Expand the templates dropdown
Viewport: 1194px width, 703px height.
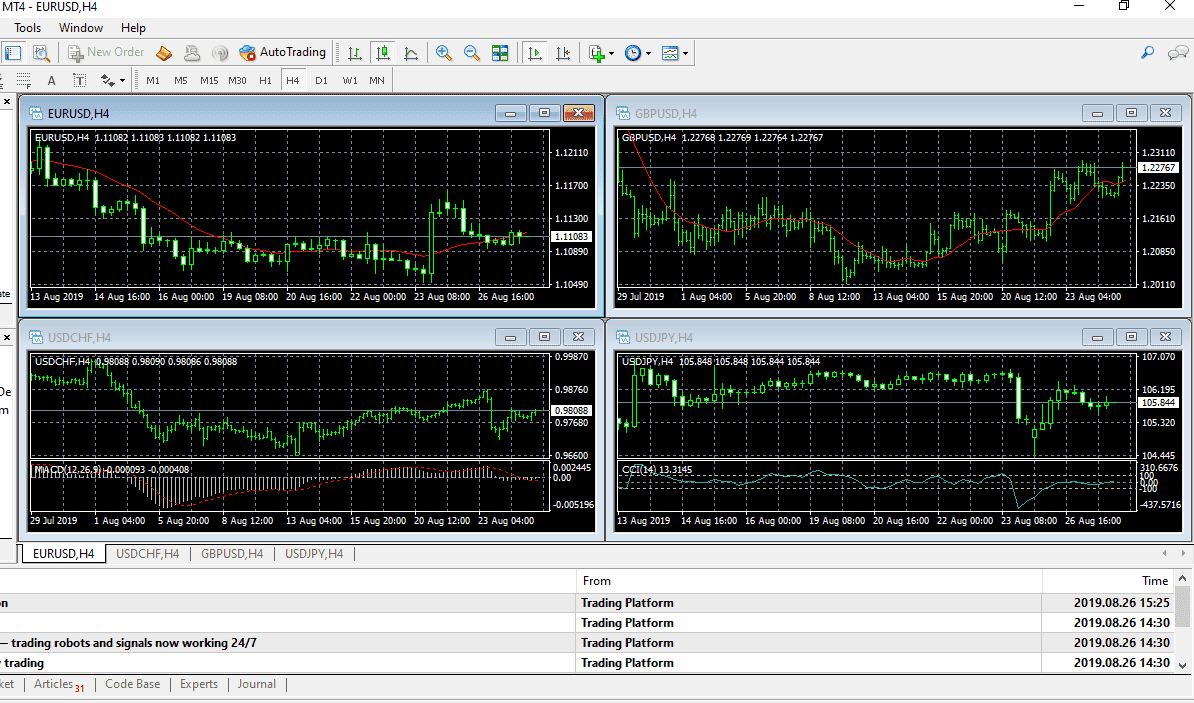(x=685, y=54)
